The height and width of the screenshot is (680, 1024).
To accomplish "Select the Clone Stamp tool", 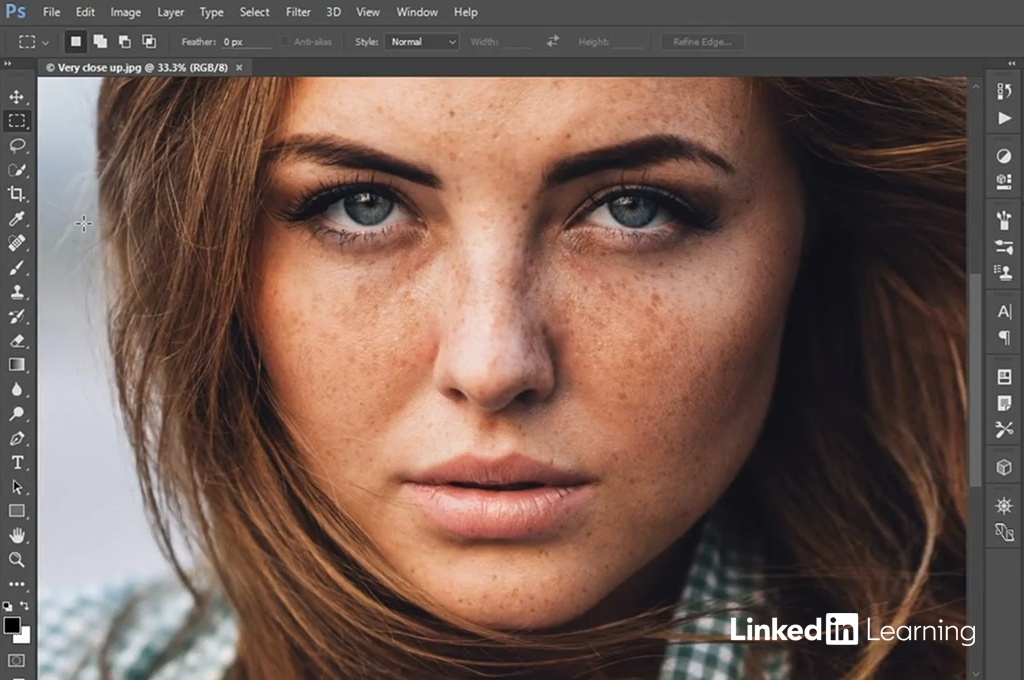I will click(x=17, y=292).
